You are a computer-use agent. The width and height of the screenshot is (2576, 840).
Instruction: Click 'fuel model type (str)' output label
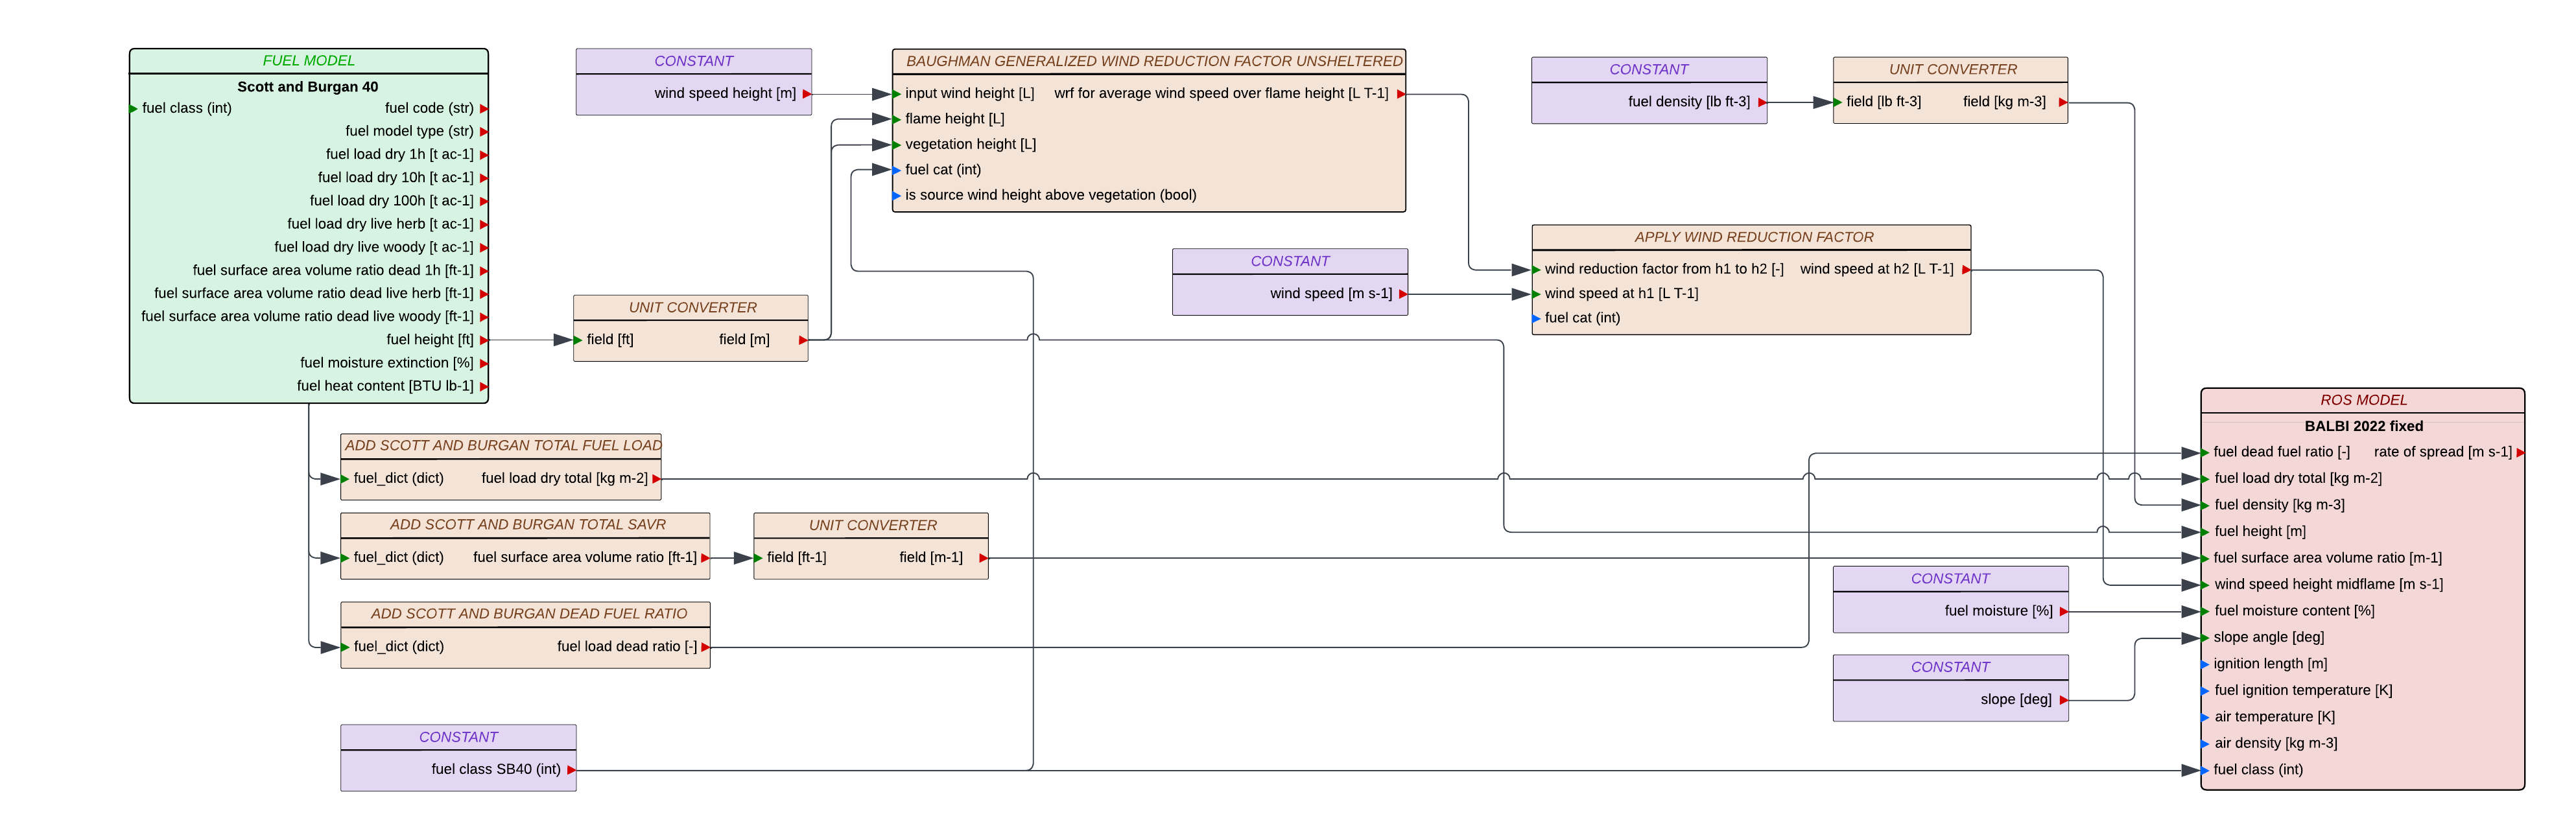pos(409,131)
